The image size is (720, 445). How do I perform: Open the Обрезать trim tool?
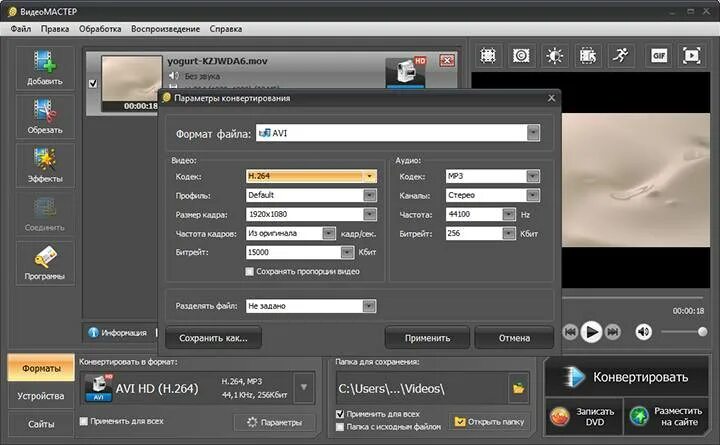(x=45, y=116)
